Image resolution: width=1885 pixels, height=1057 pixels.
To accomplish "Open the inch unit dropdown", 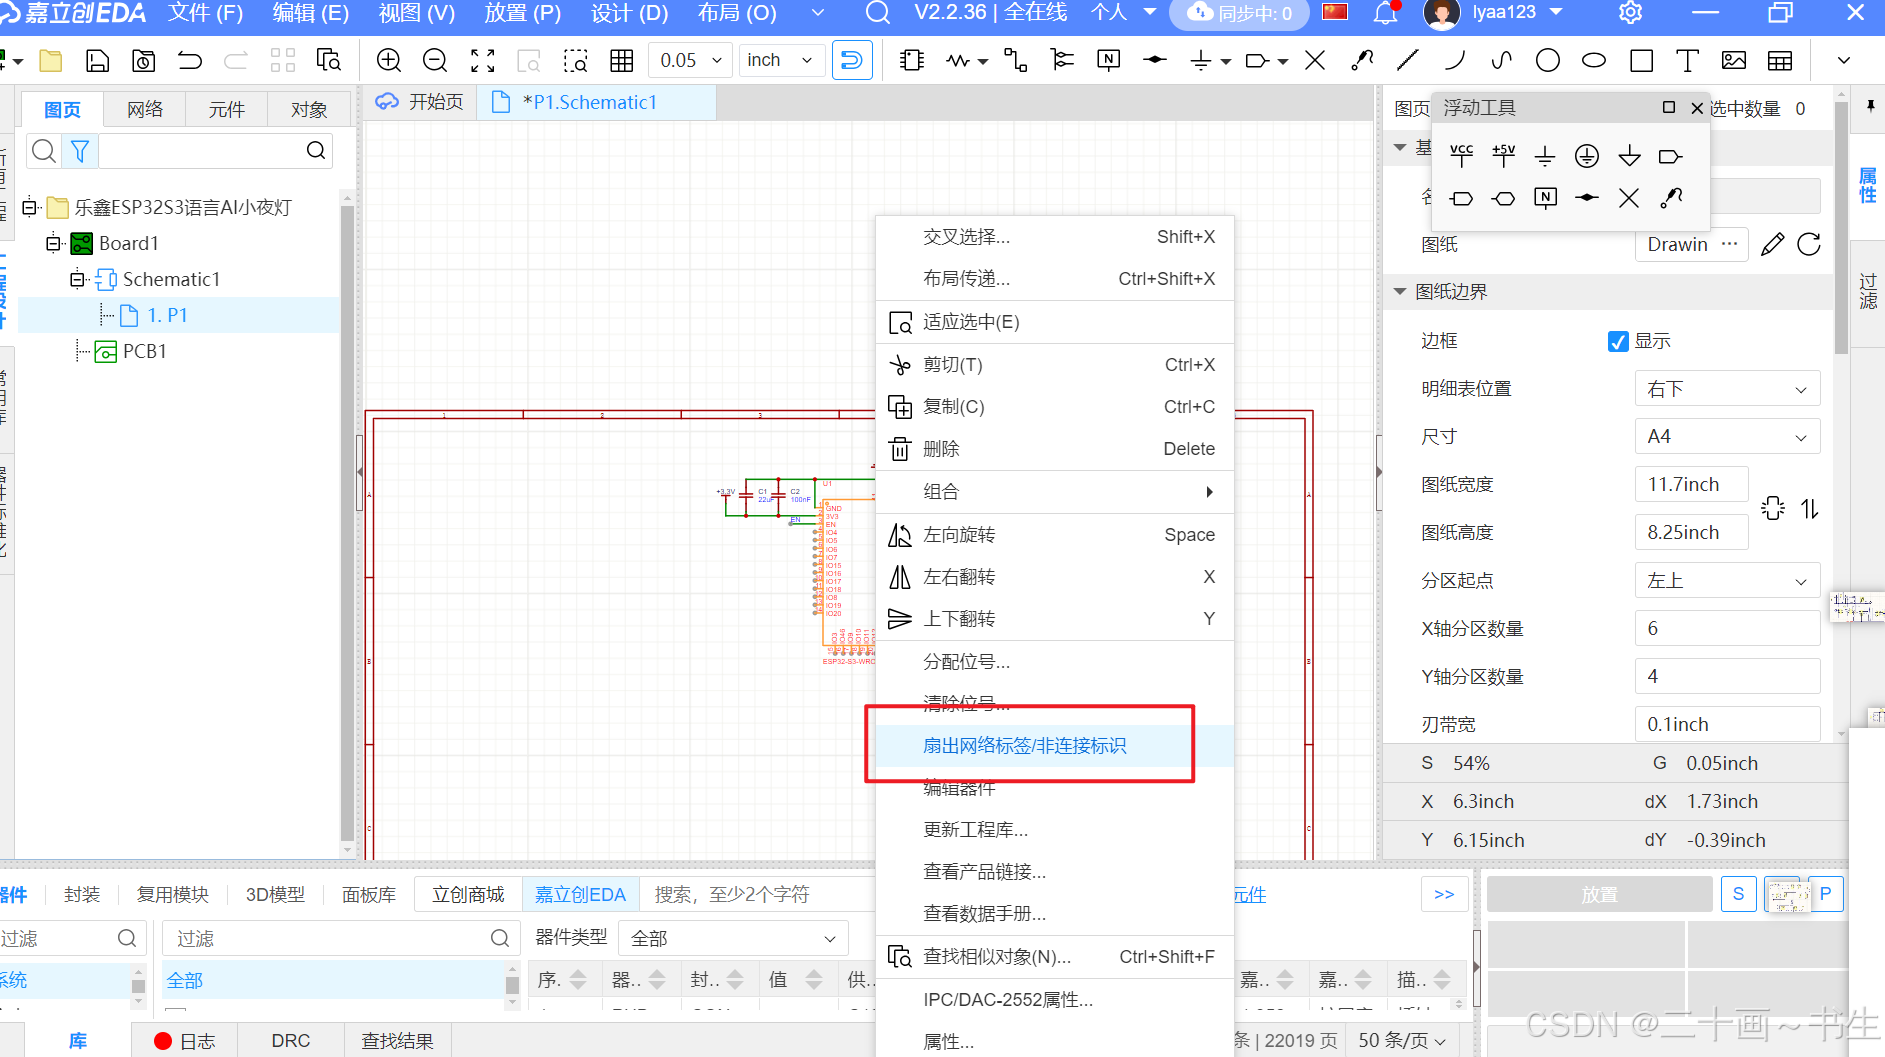I will click(x=782, y=61).
